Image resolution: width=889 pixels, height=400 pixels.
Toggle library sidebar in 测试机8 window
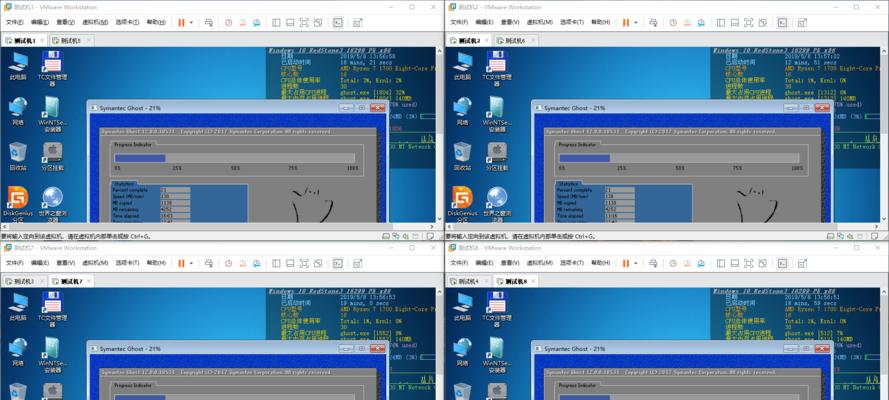(x=721, y=263)
